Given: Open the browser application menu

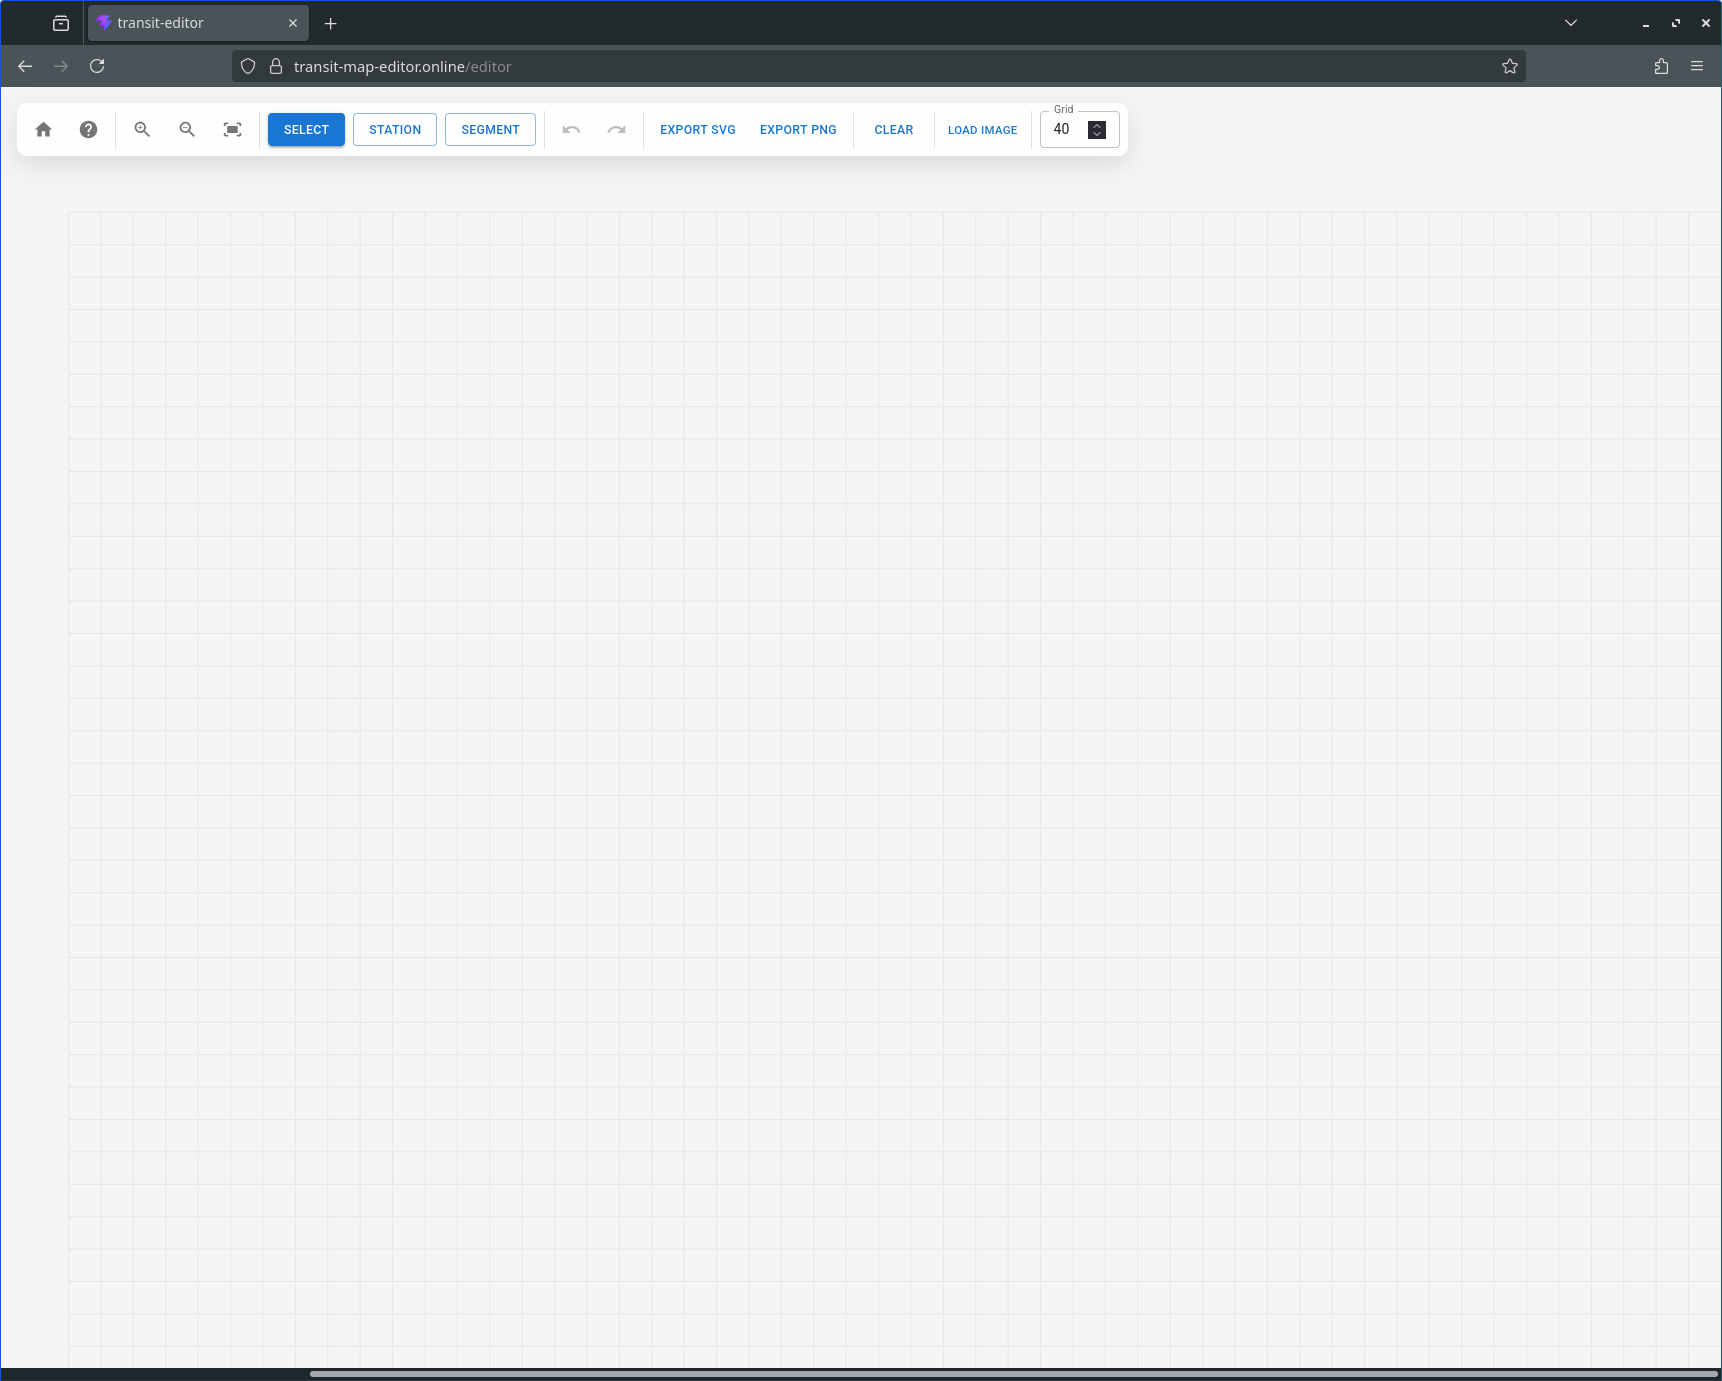Looking at the screenshot, I should tap(1697, 66).
